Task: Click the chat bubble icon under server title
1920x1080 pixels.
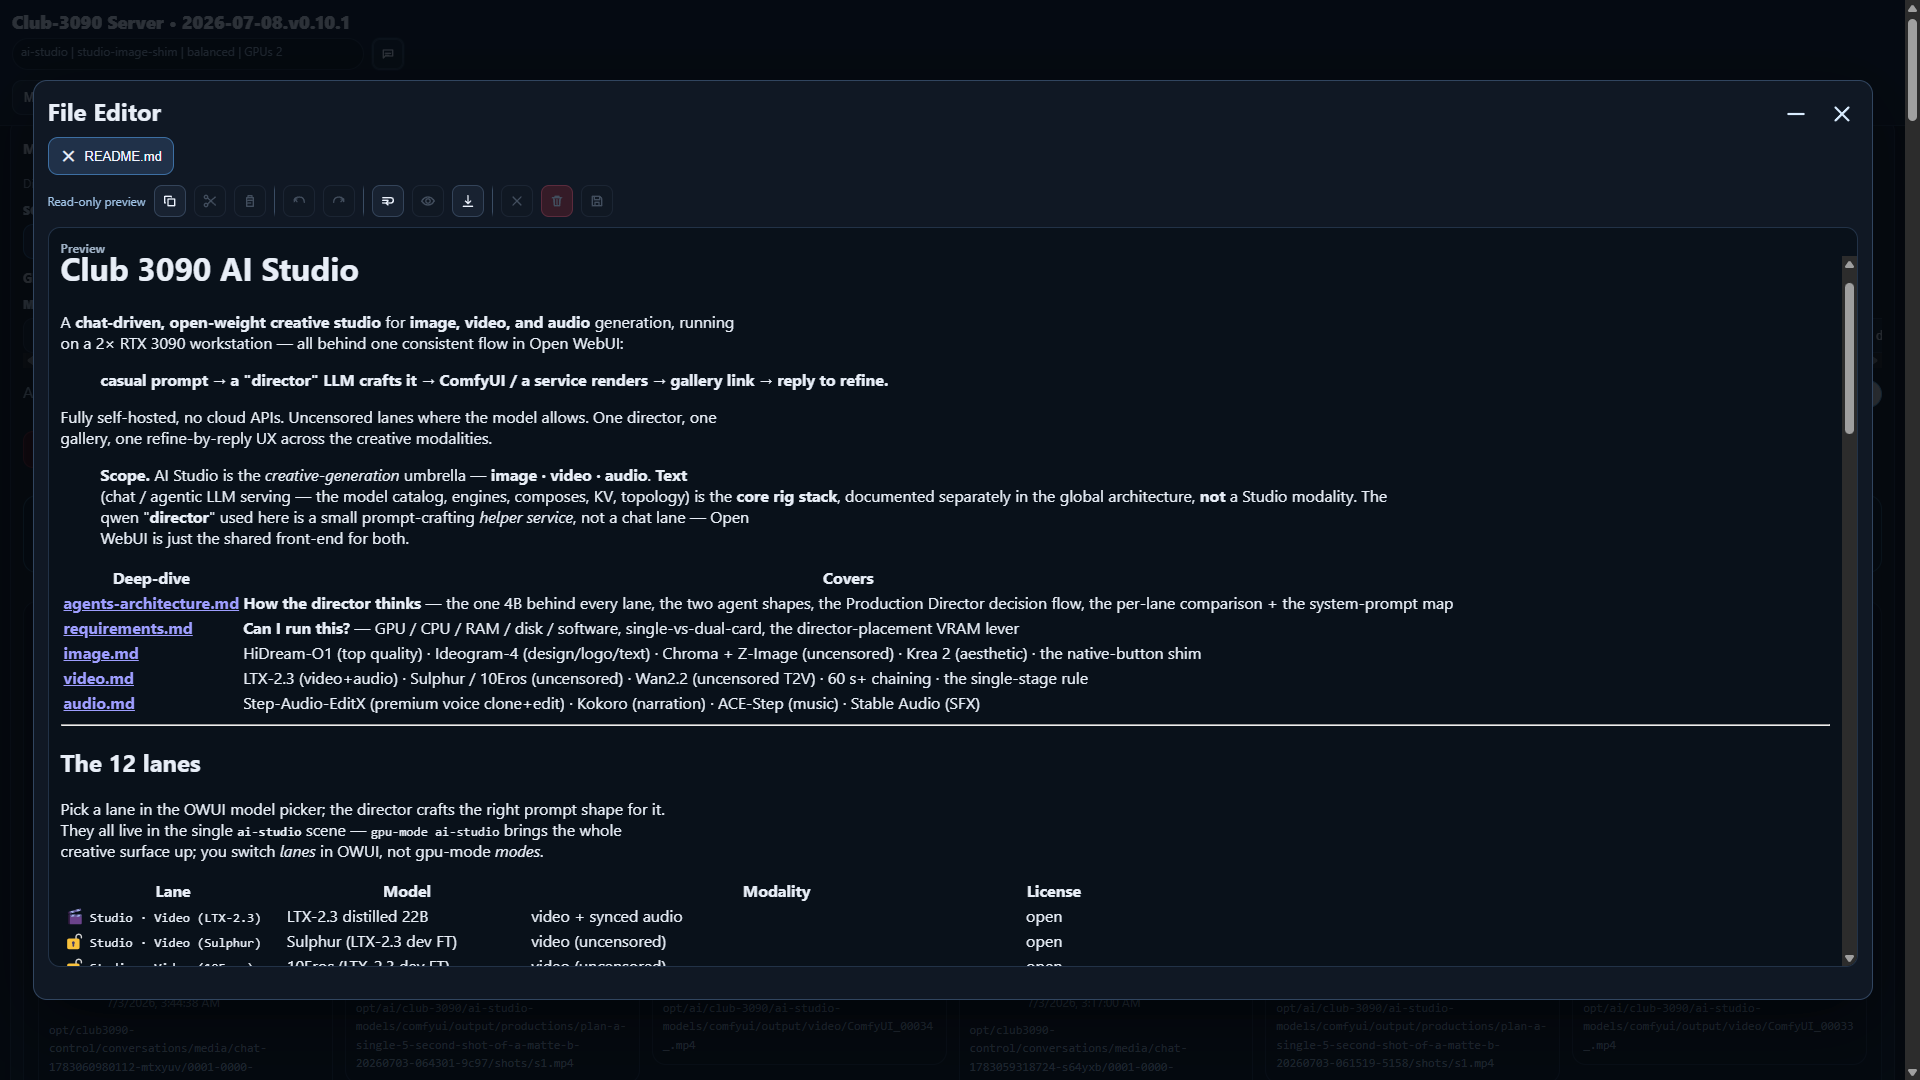Action: coord(388,53)
